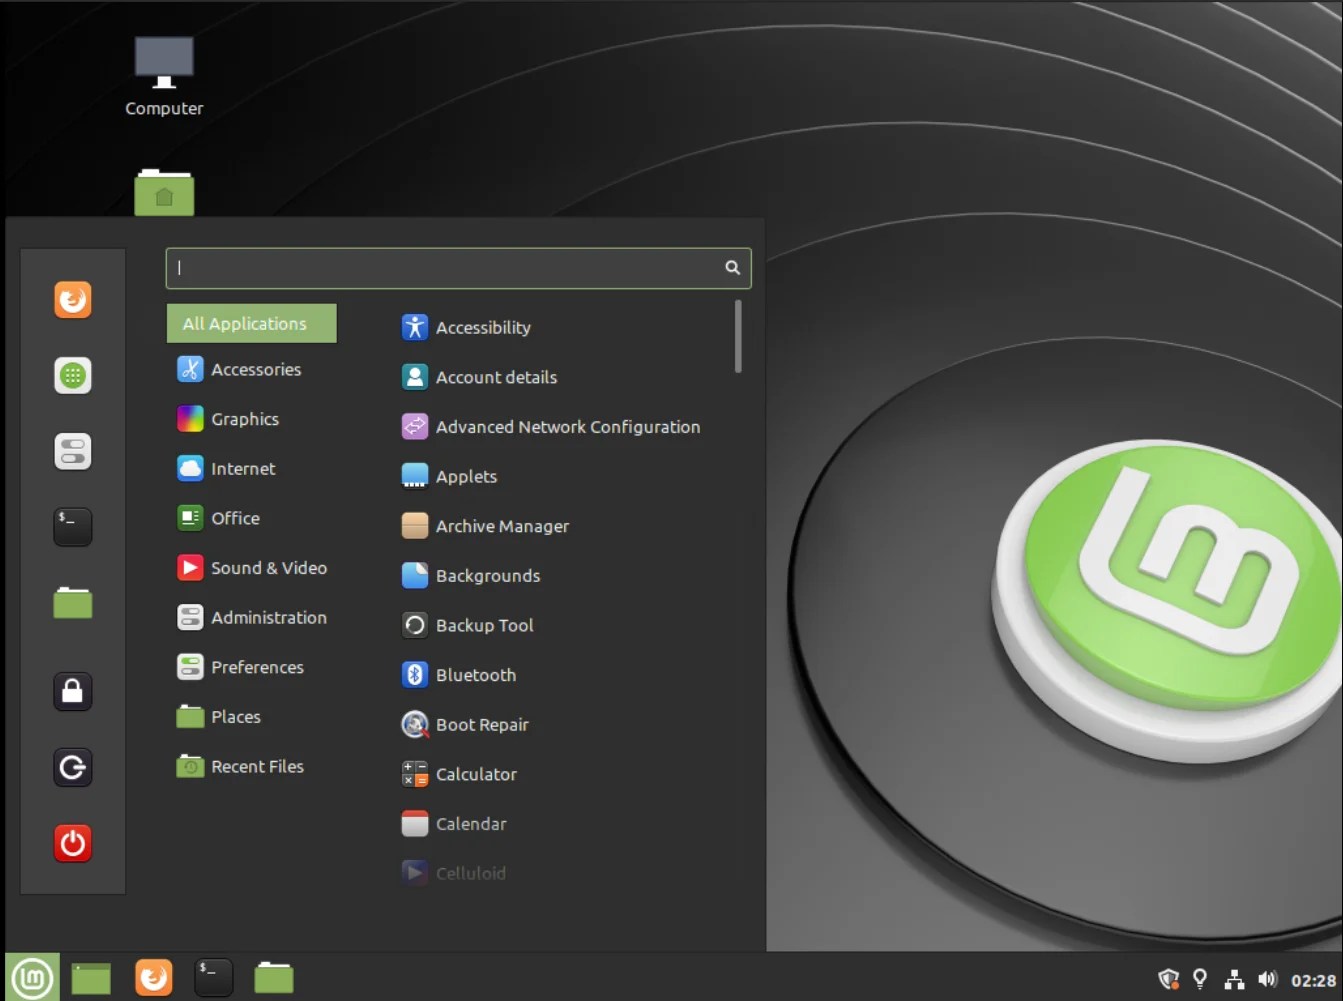Switch to the Sound & Video category

(268, 567)
